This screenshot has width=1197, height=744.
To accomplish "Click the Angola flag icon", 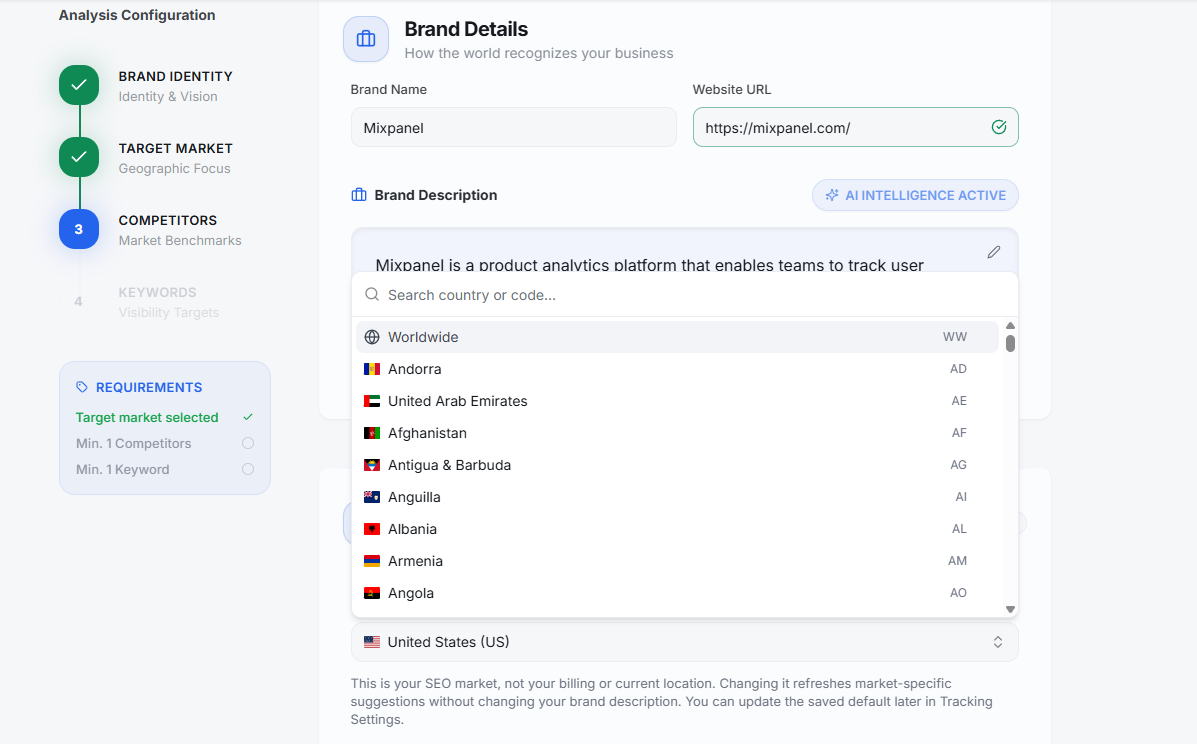I will 372,594.
